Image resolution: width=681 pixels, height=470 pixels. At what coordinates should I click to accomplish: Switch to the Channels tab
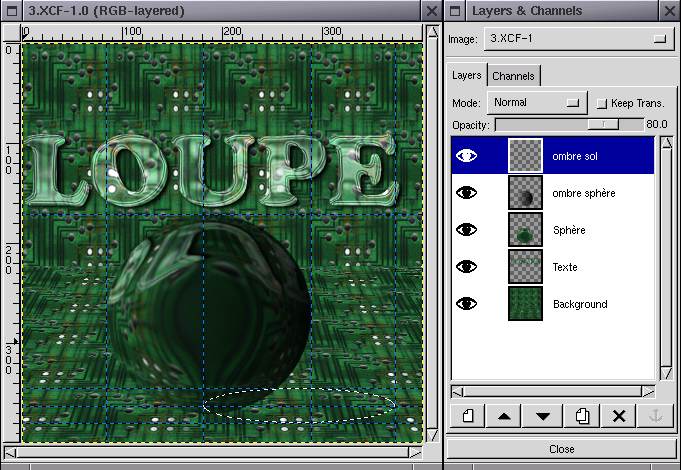coord(513,76)
